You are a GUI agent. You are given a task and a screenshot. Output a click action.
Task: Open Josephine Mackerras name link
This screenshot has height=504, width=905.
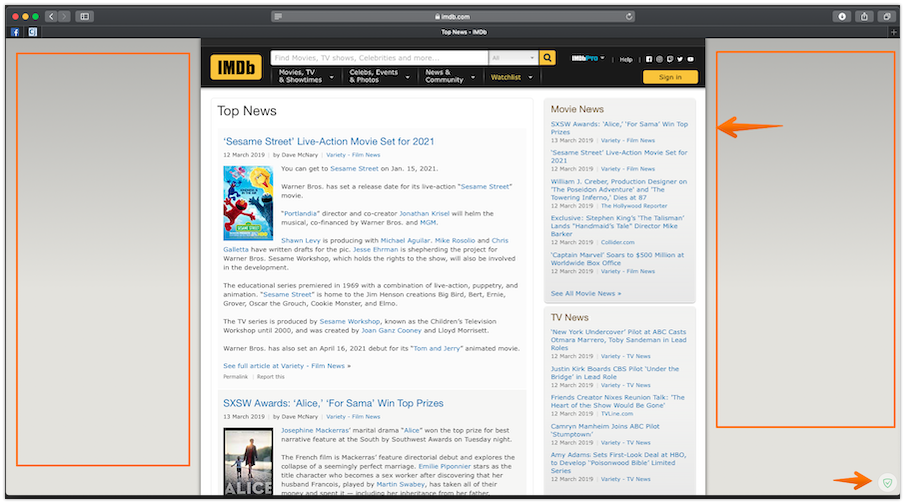pyautogui.click(x=315, y=431)
